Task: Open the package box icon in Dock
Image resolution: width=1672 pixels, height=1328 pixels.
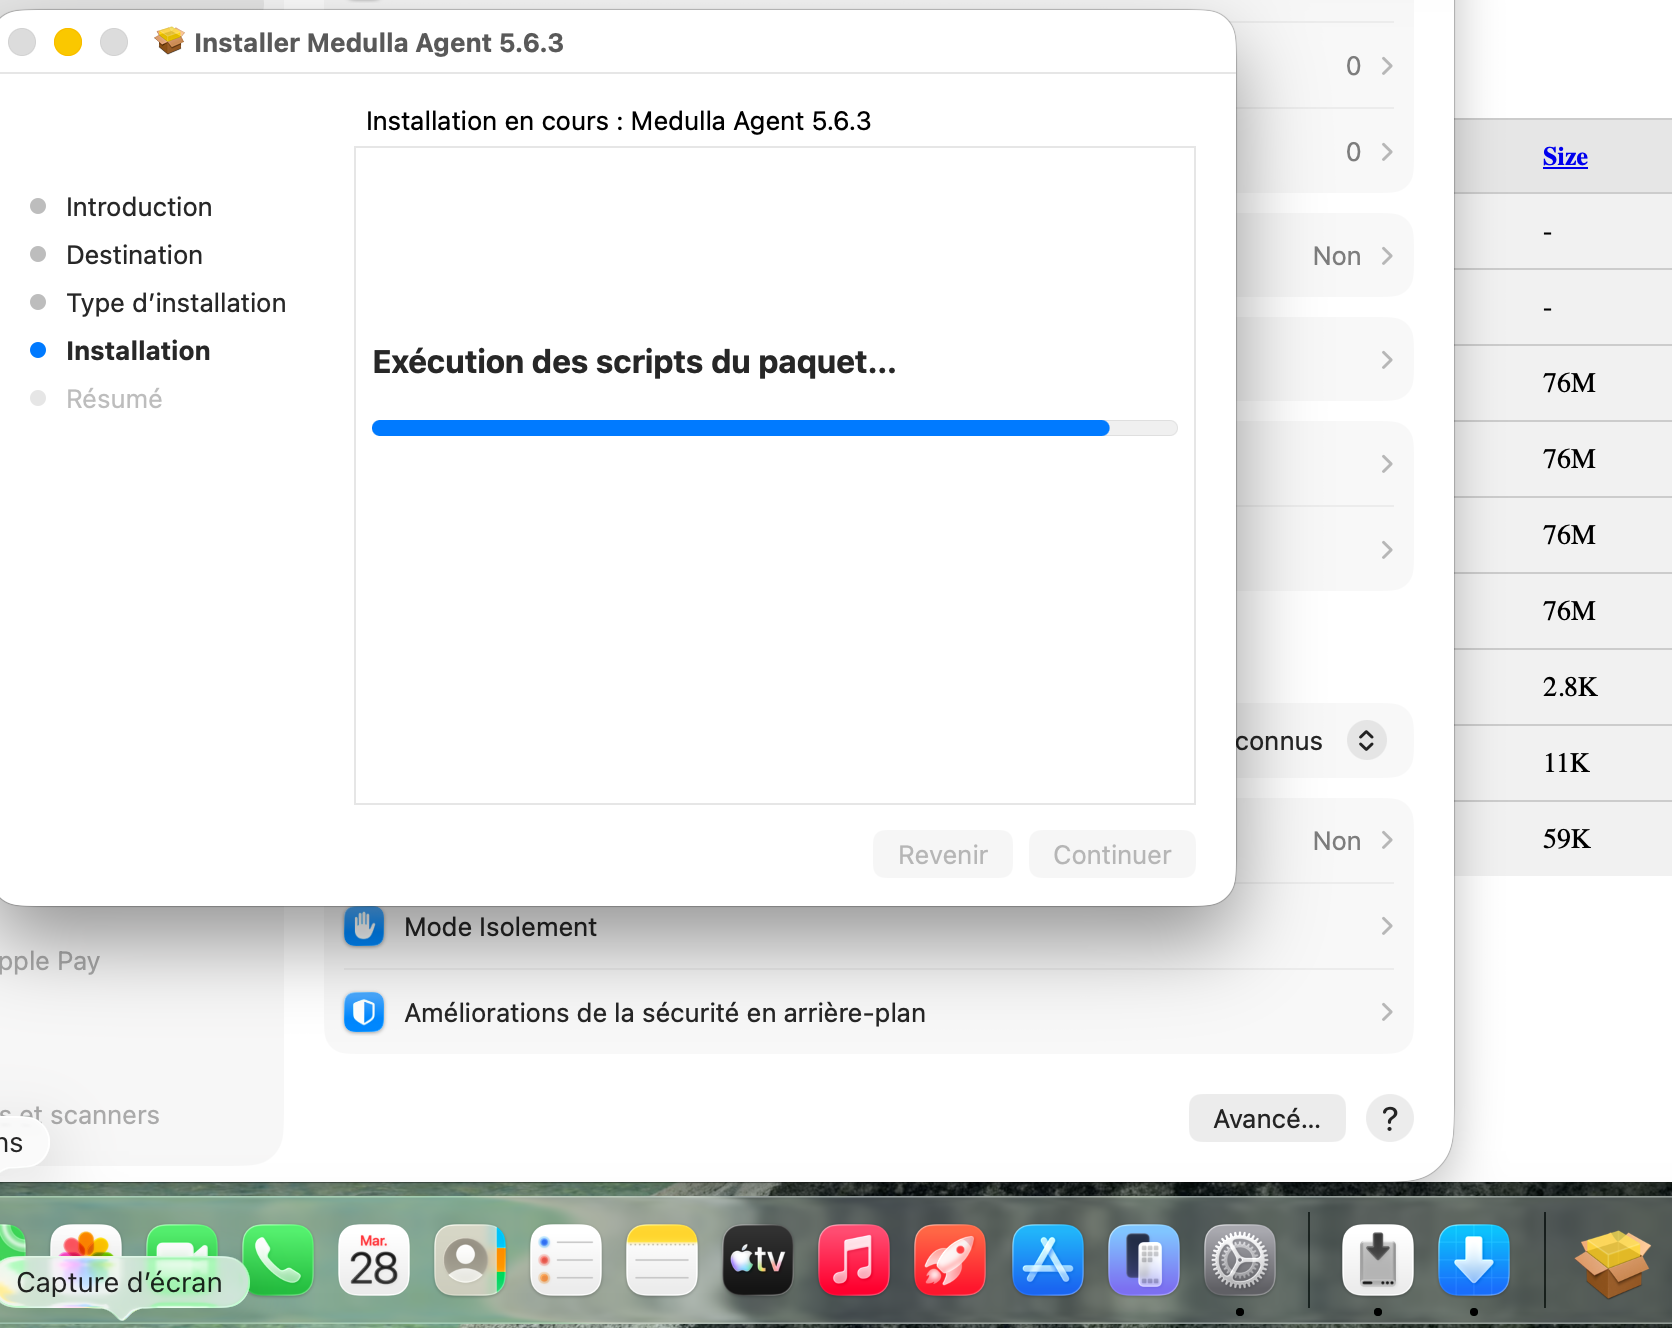Action: (x=1612, y=1262)
